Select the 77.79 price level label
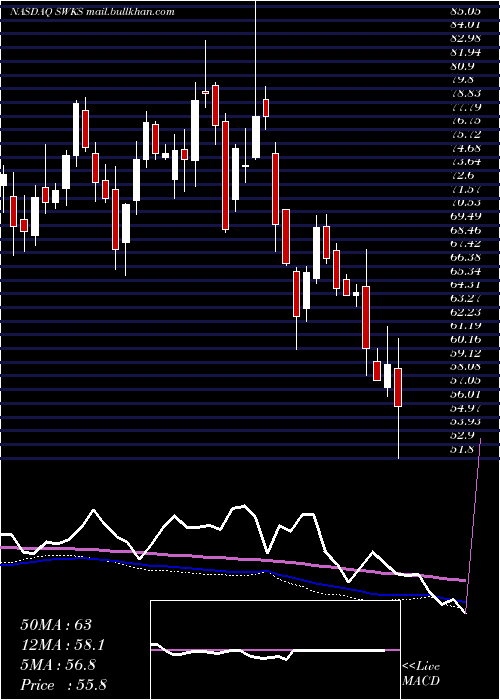 pos(466,108)
